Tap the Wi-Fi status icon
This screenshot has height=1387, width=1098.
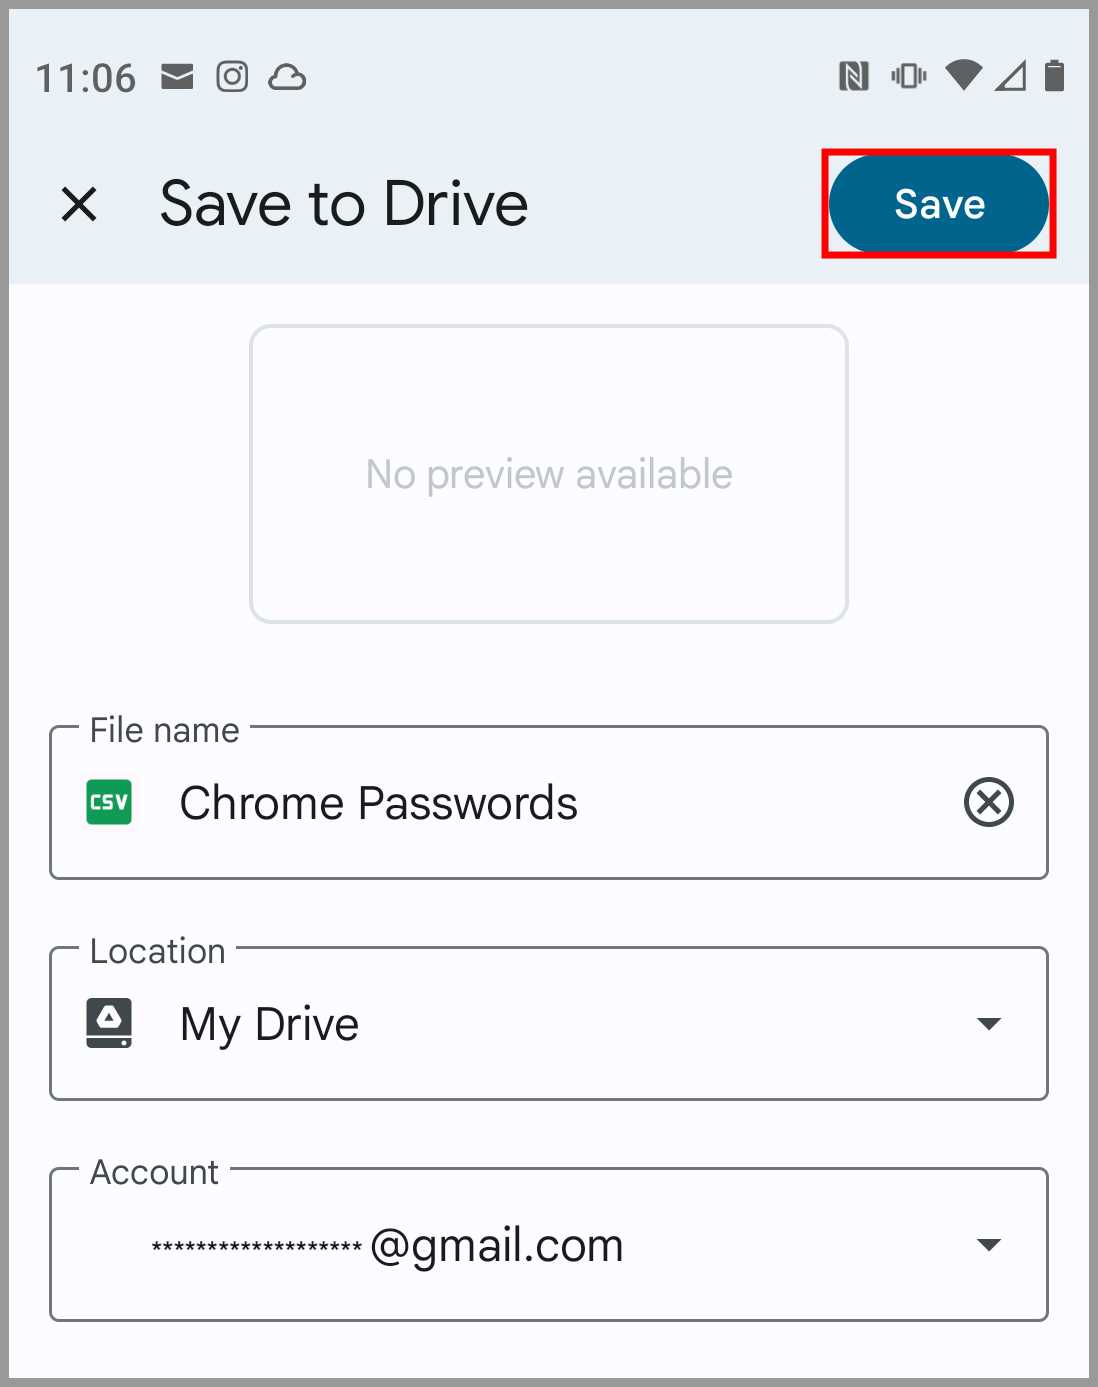(963, 75)
